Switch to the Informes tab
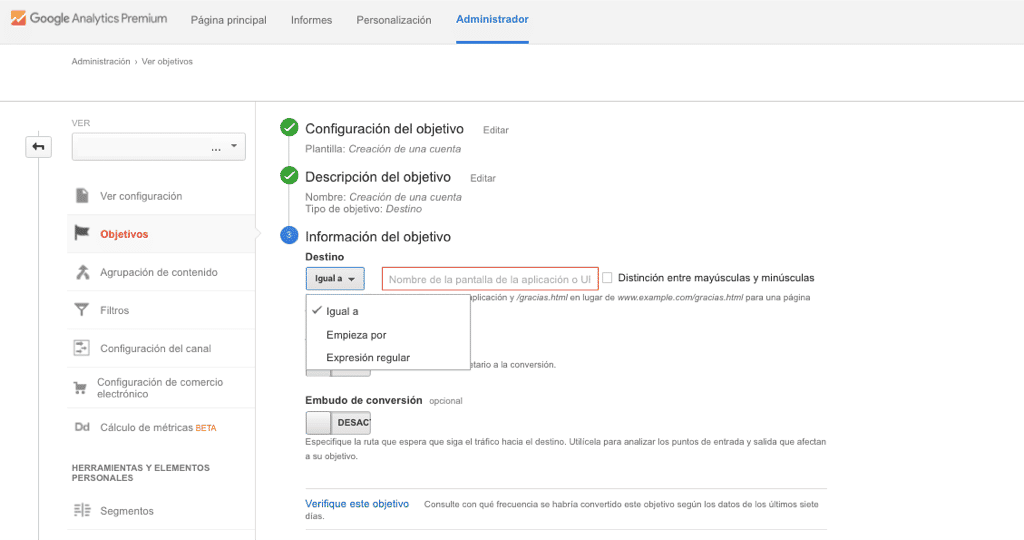 click(x=311, y=20)
